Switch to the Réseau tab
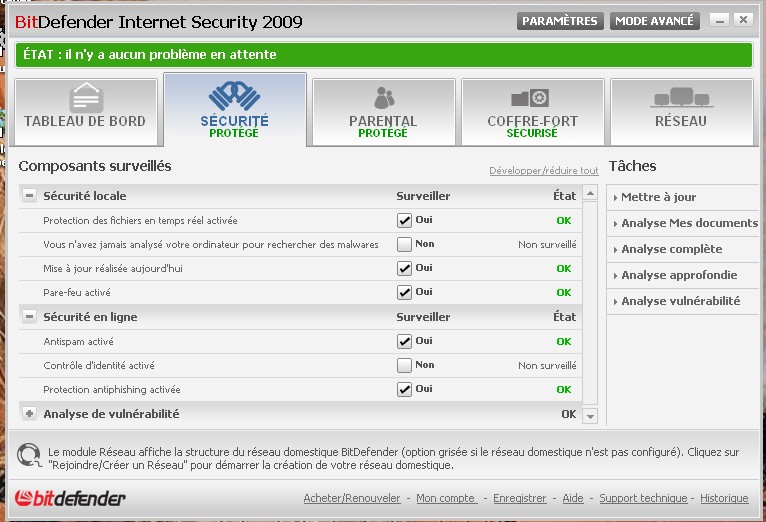 (x=681, y=112)
